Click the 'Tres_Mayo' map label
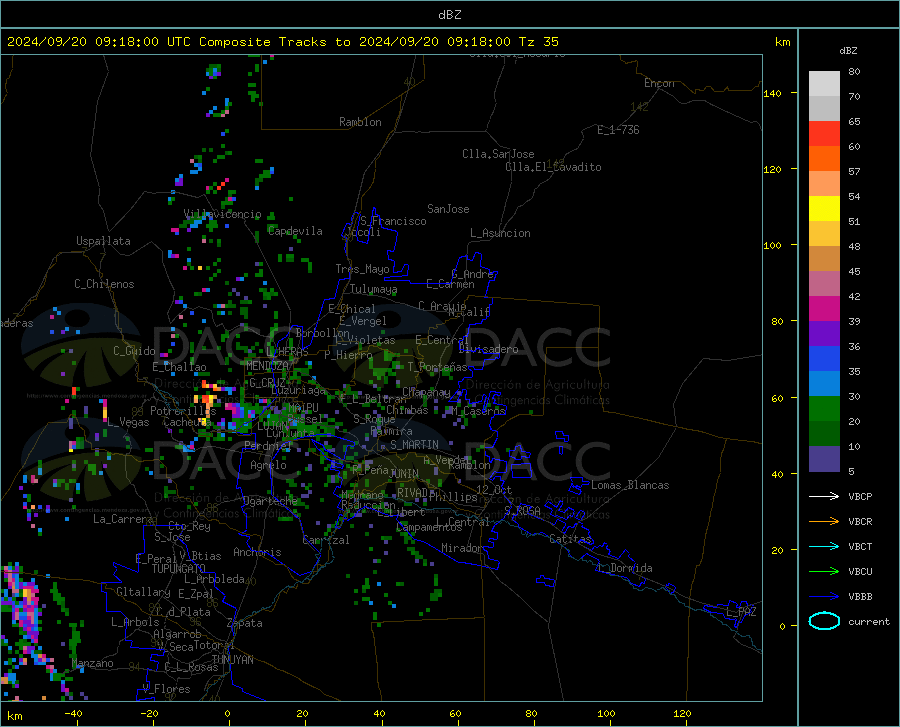Viewport: 900px width, 727px height. (362, 269)
